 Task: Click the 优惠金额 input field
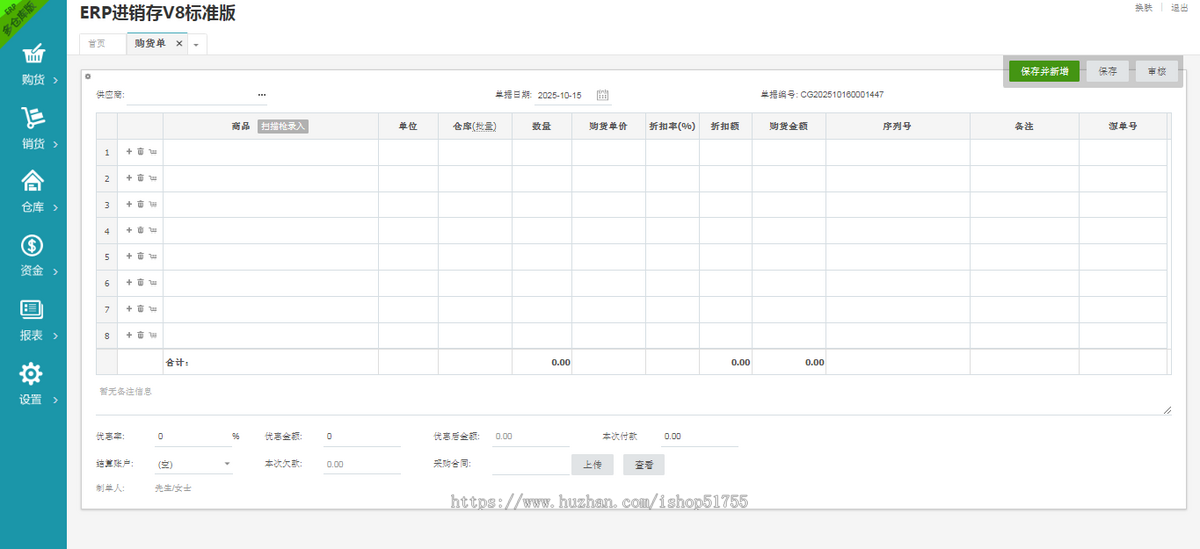pos(361,437)
